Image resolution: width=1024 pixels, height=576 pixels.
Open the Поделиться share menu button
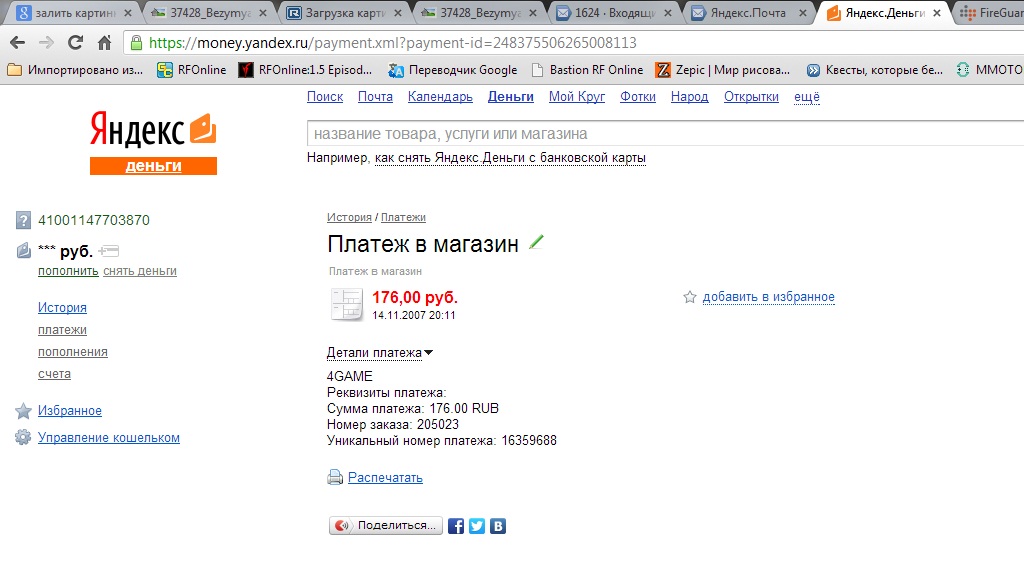point(385,526)
